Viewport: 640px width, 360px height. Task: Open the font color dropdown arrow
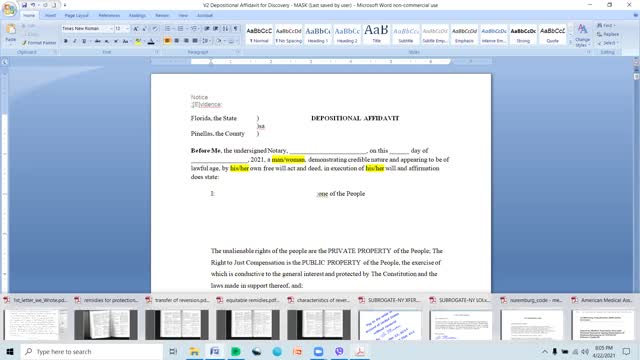click(157, 41)
